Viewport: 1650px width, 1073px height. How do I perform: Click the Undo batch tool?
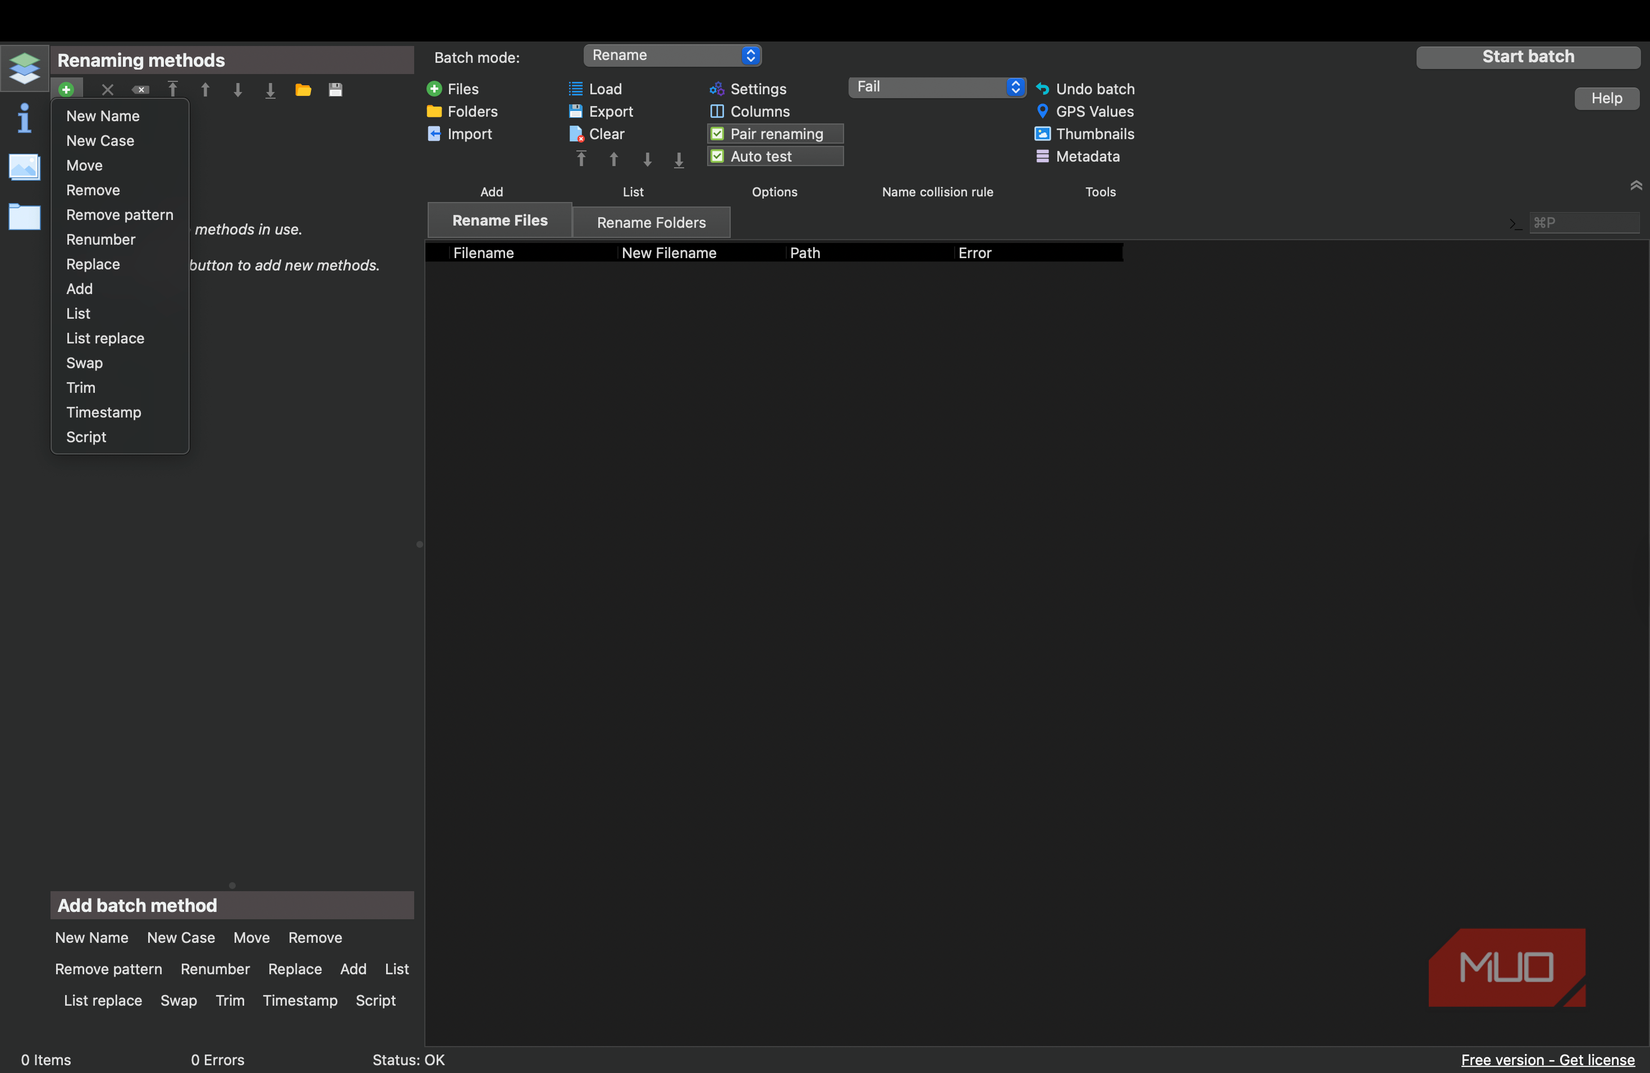click(1085, 89)
